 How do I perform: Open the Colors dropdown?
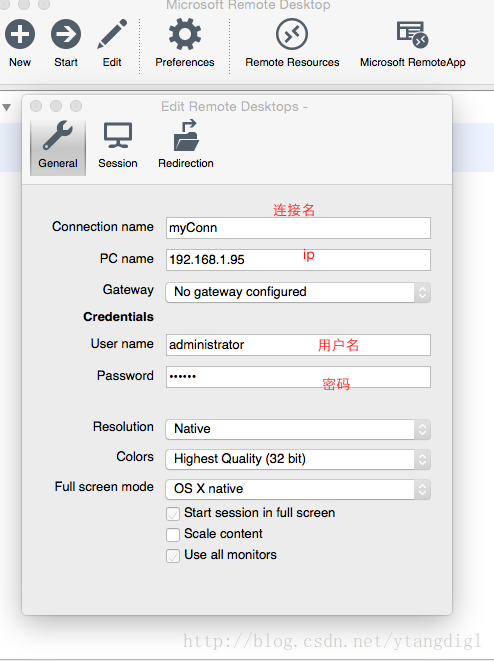click(298, 459)
